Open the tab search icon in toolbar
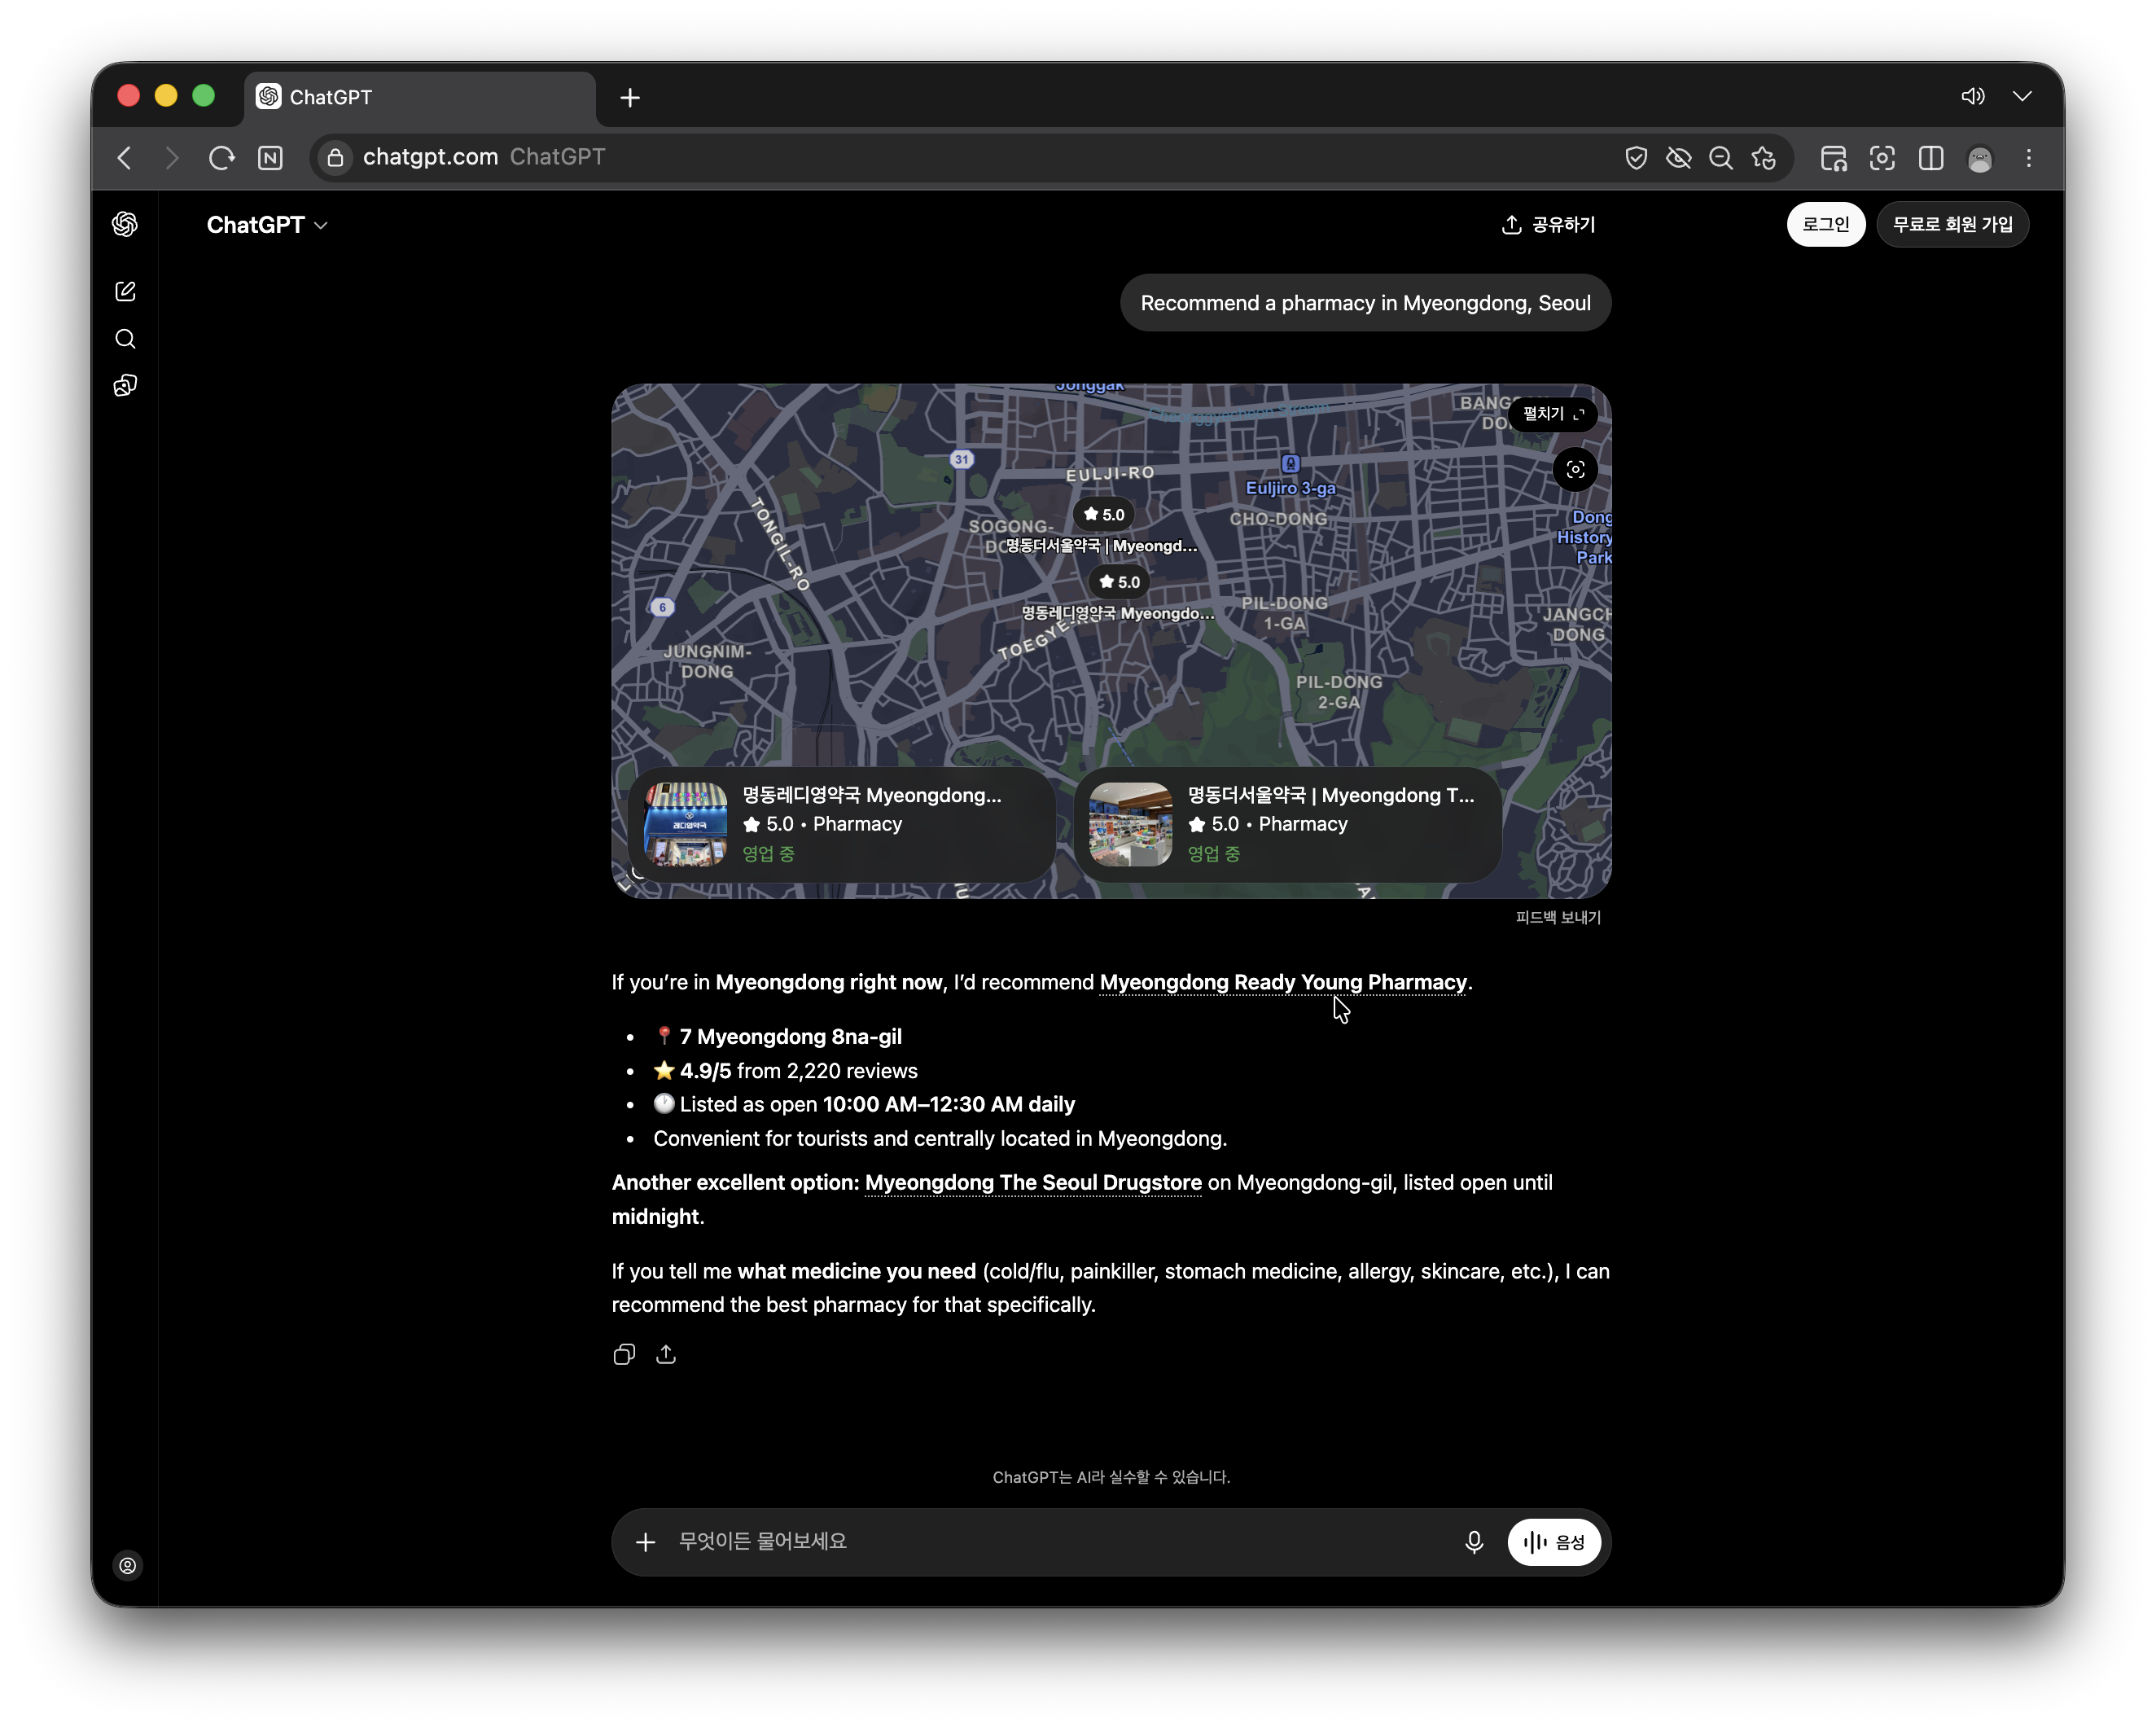 1834,158
